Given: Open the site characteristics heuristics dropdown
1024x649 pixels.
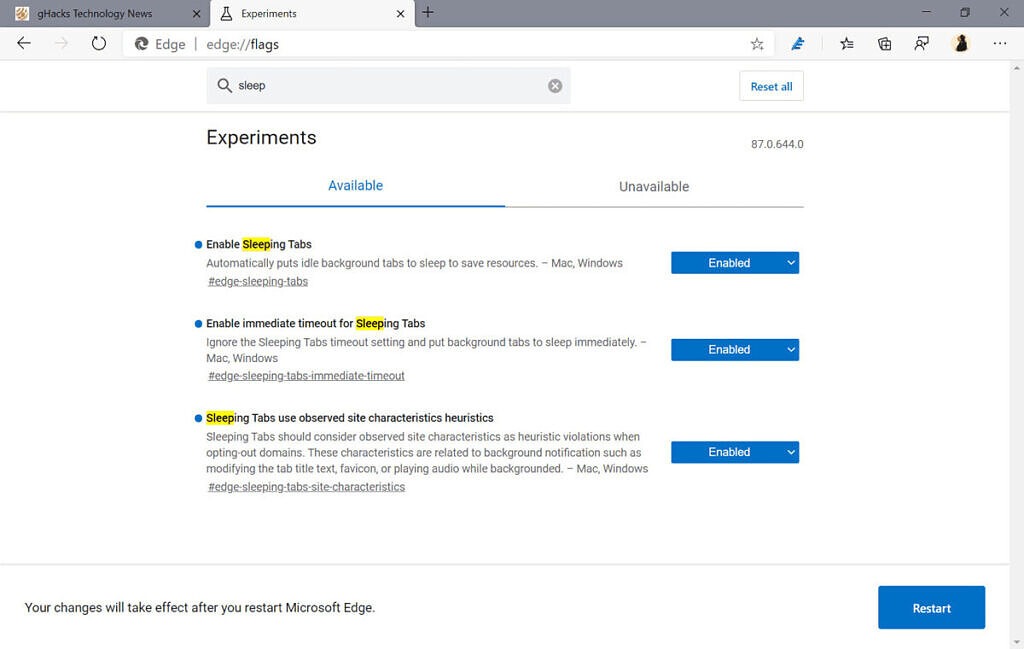Looking at the screenshot, I should (734, 451).
